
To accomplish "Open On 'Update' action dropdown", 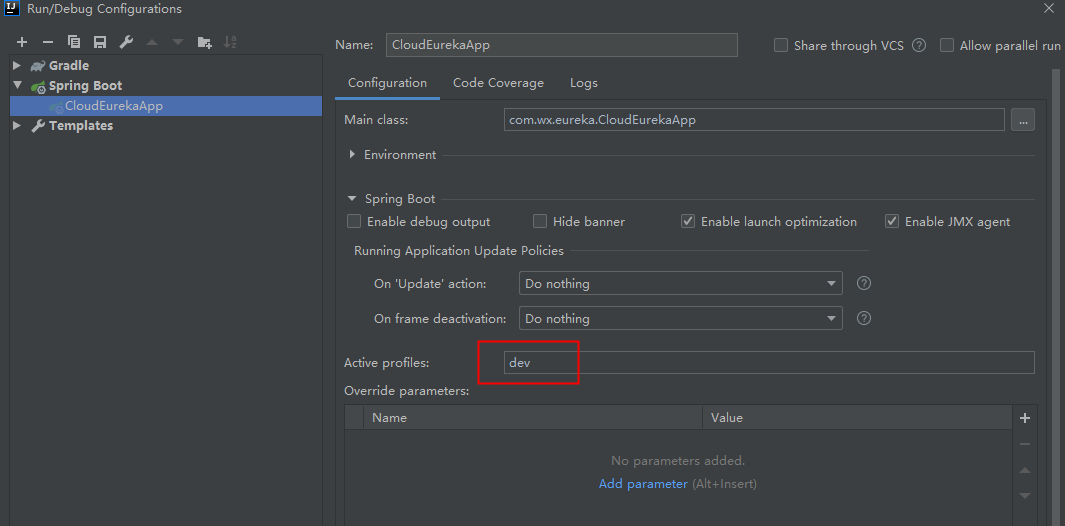I will (x=681, y=283).
